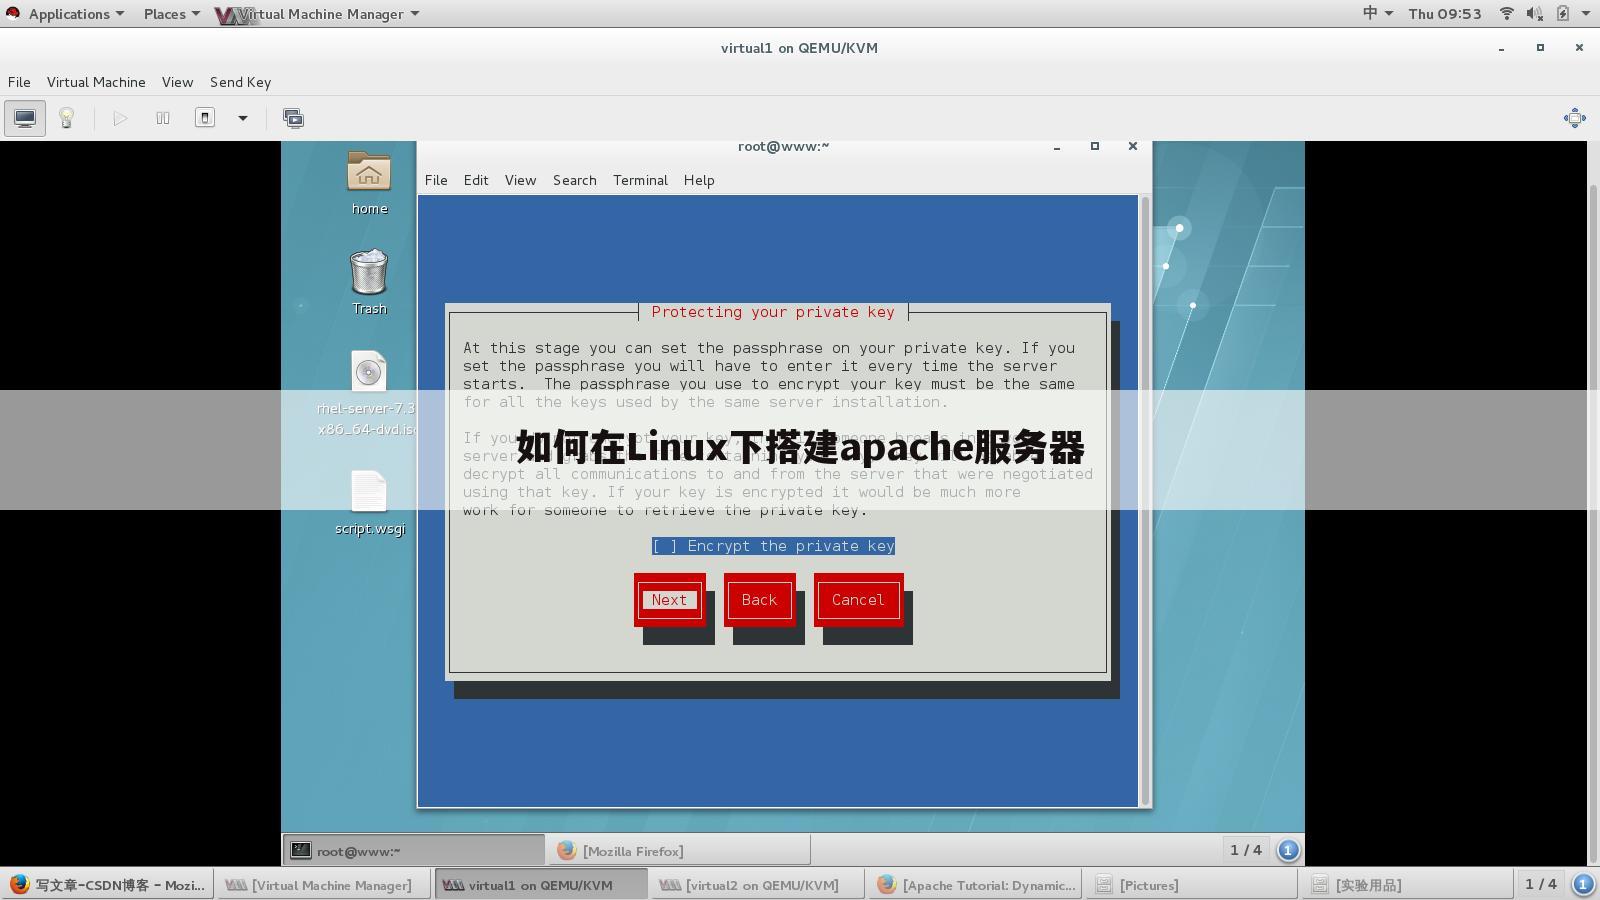
Task: Open the terminal View menu
Action: coord(520,180)
